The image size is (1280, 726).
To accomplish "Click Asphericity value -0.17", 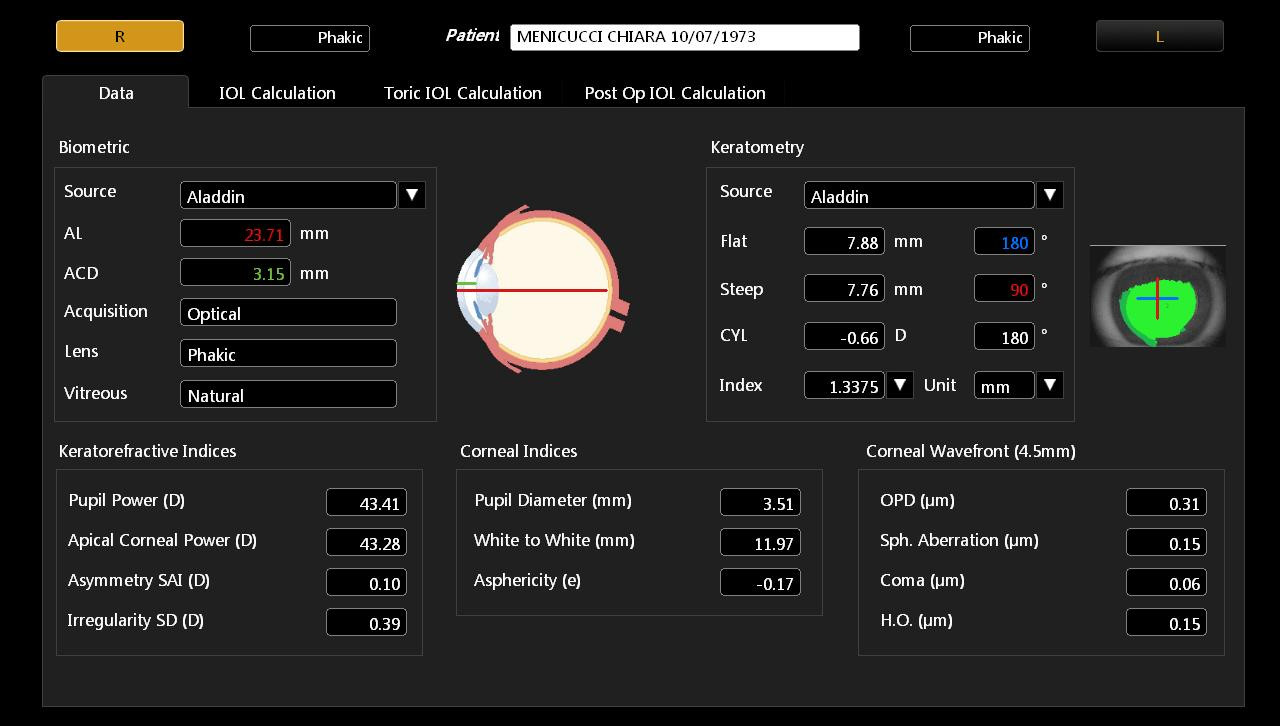I will [760, 583].
